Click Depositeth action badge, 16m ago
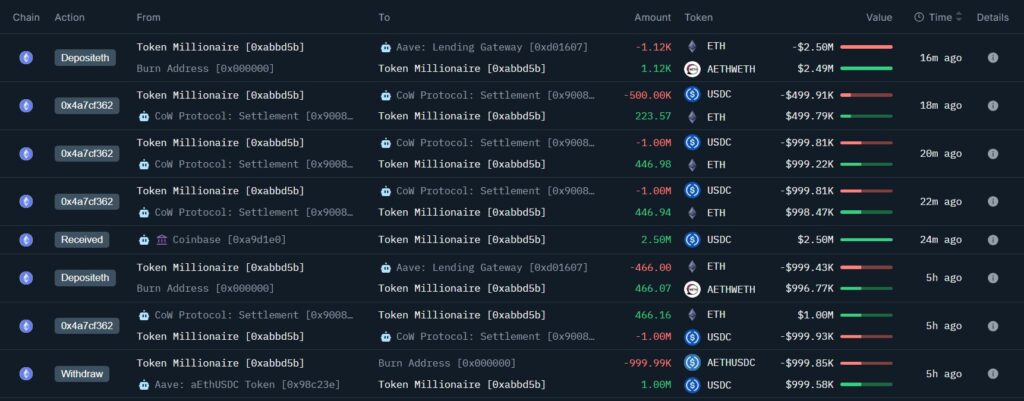Image resolution: width=1024 pixels, height=401 pixels. point(85,57)
